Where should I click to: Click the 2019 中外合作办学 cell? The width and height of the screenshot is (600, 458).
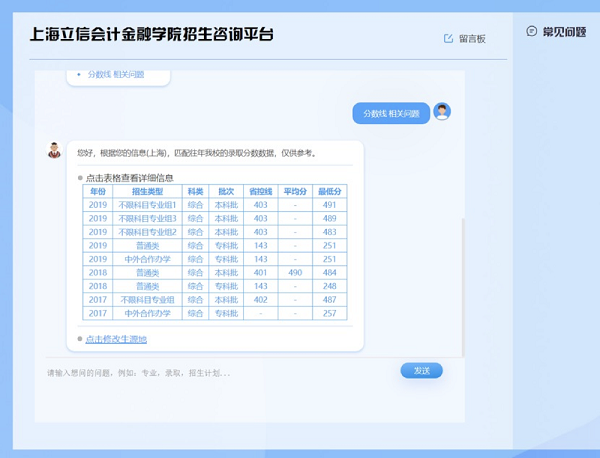tap(147, 259)
